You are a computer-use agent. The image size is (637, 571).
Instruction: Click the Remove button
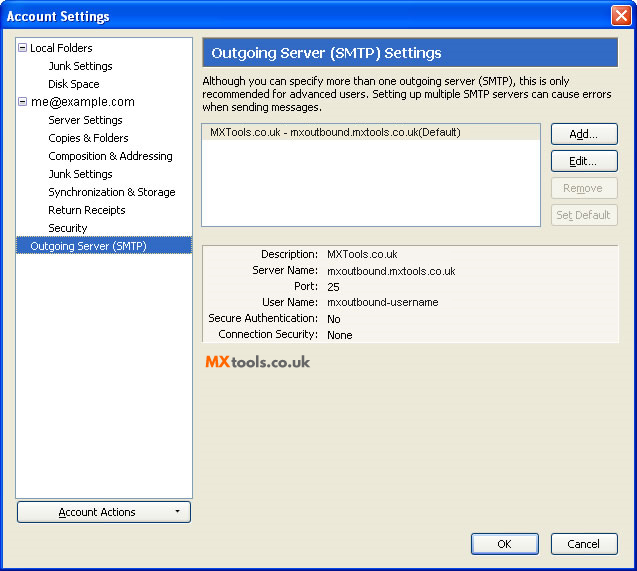[x=584, y=188]
